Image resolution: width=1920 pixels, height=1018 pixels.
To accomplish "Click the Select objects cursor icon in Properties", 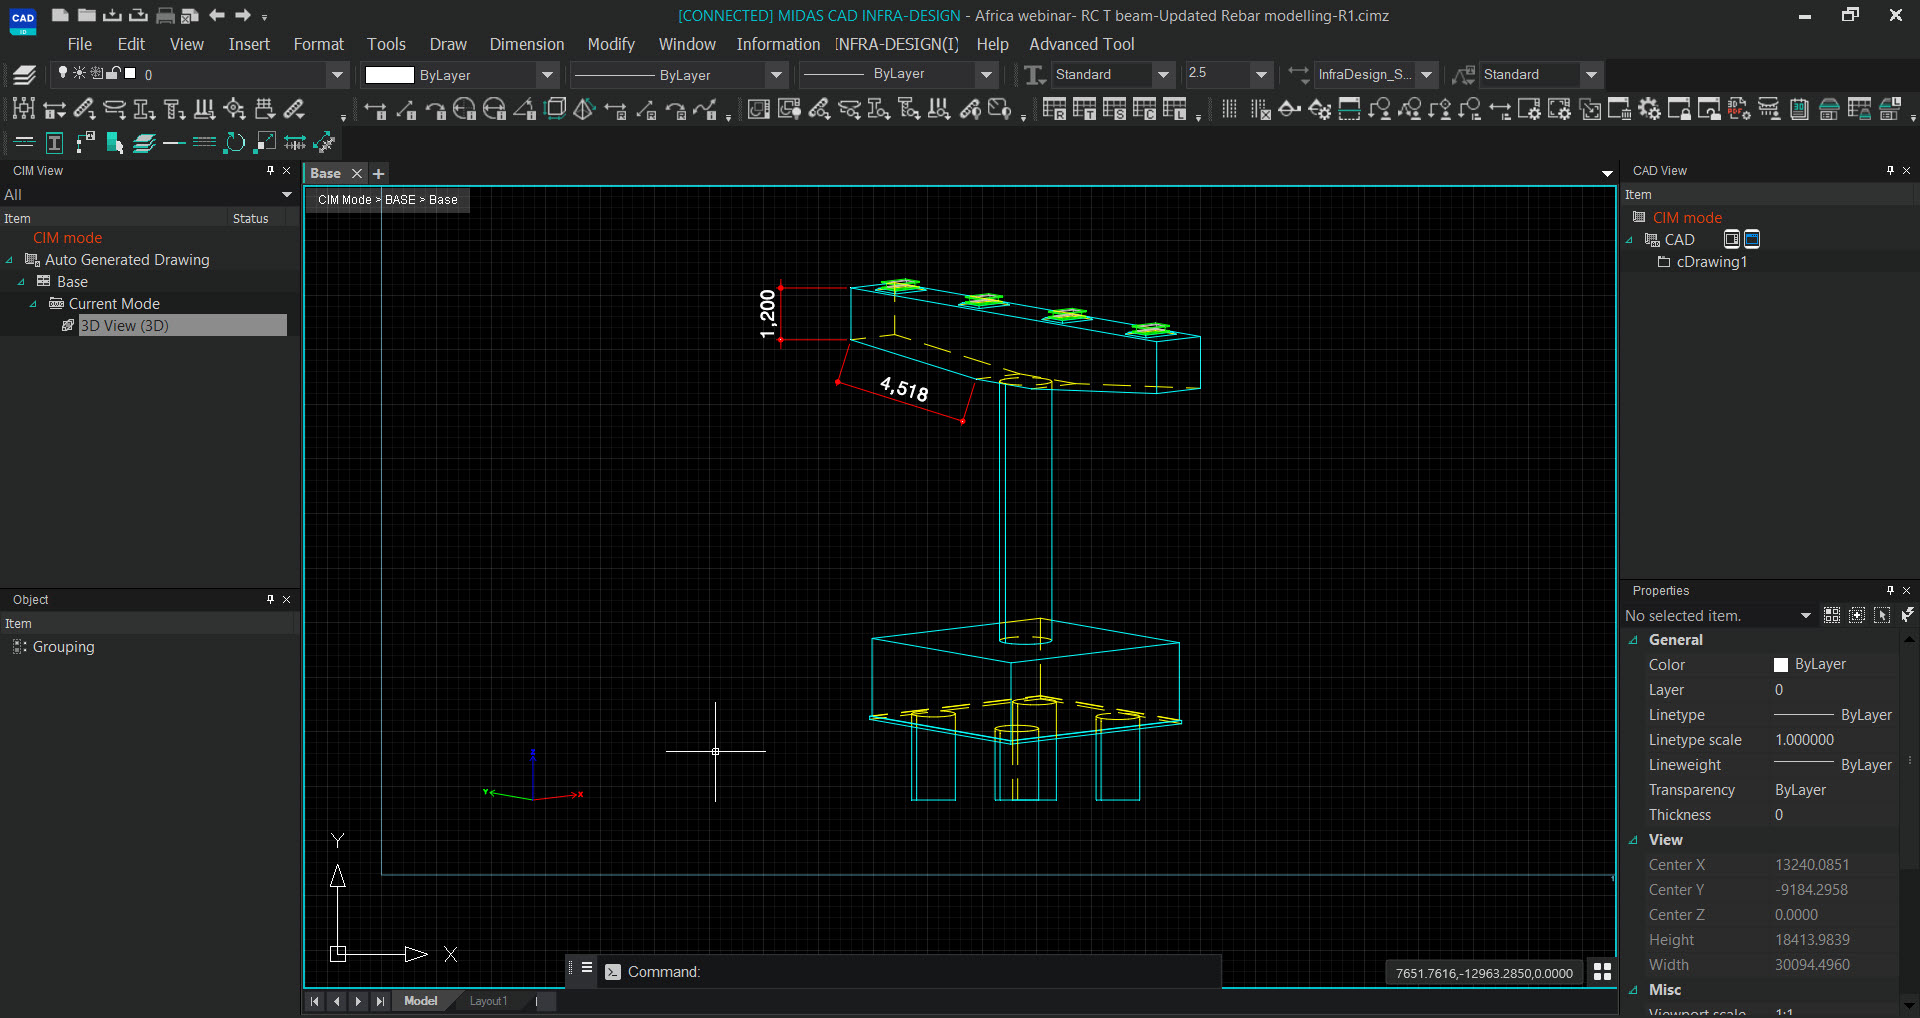I will (1882, 615).
